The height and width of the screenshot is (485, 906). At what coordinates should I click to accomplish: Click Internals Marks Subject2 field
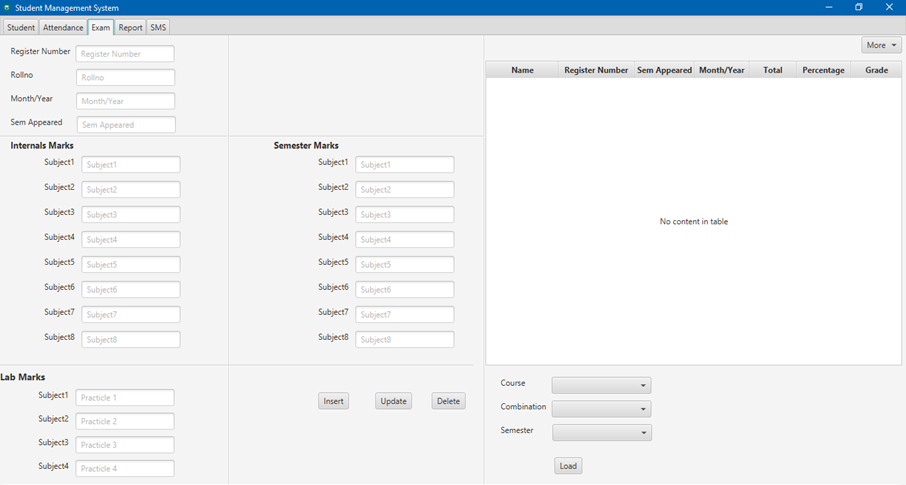click(x=131, y=190)
